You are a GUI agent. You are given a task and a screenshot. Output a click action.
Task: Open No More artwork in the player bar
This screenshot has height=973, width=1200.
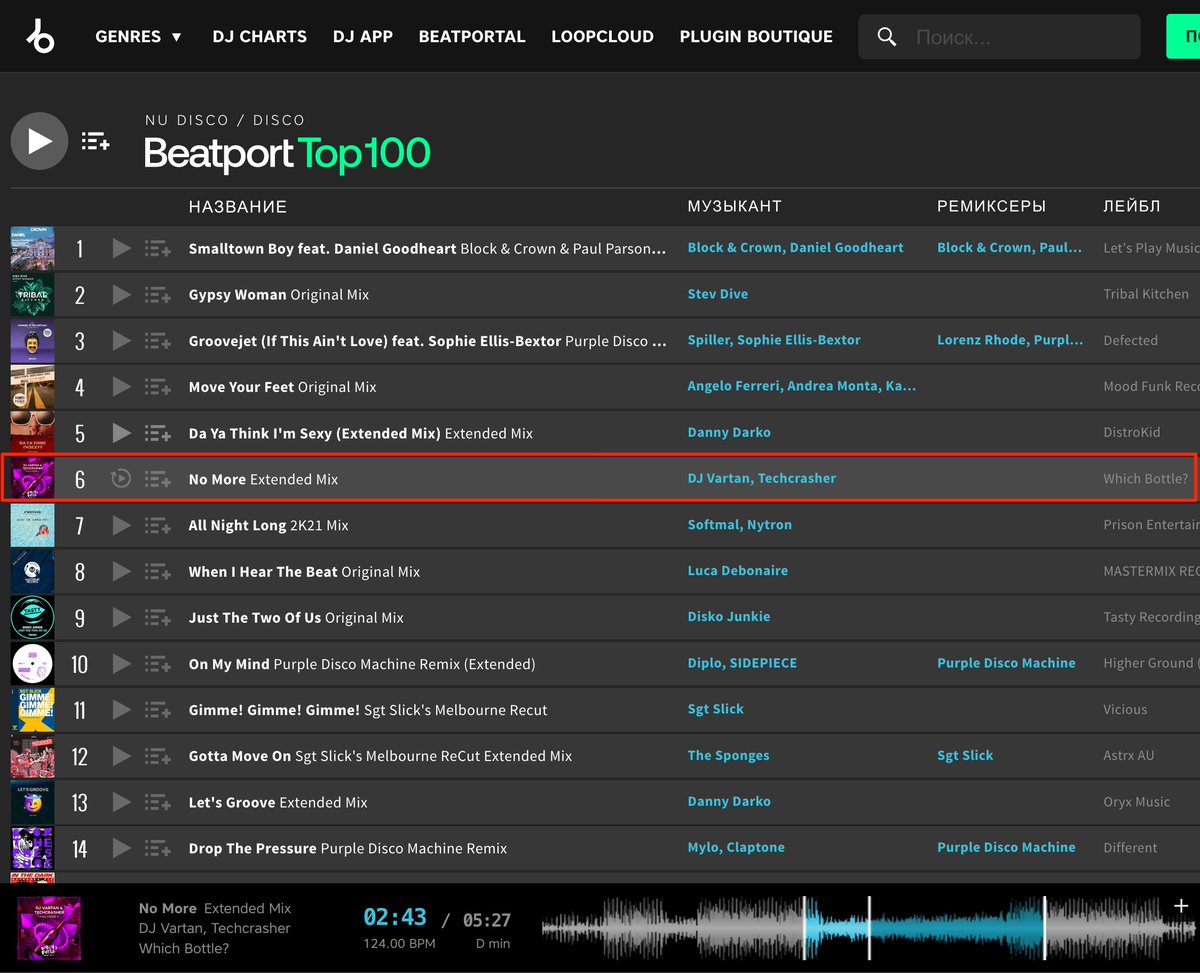pyautogui.click(x=50, y=929)
